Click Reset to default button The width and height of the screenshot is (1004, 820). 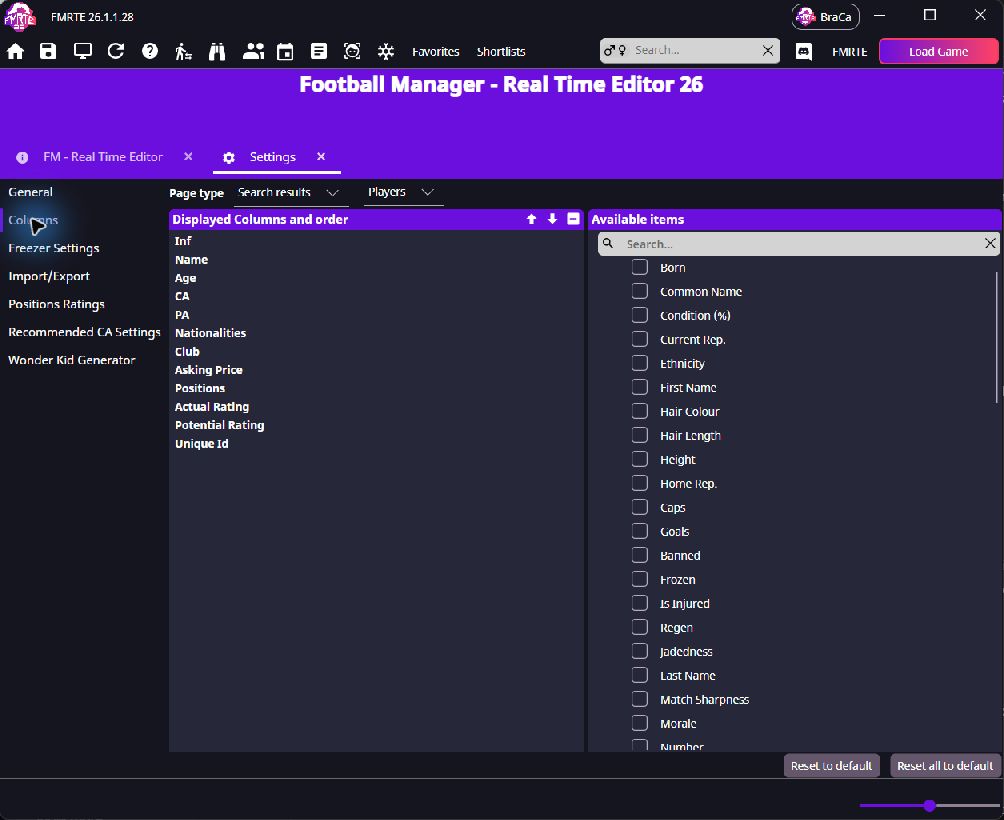tap(831, 766)
